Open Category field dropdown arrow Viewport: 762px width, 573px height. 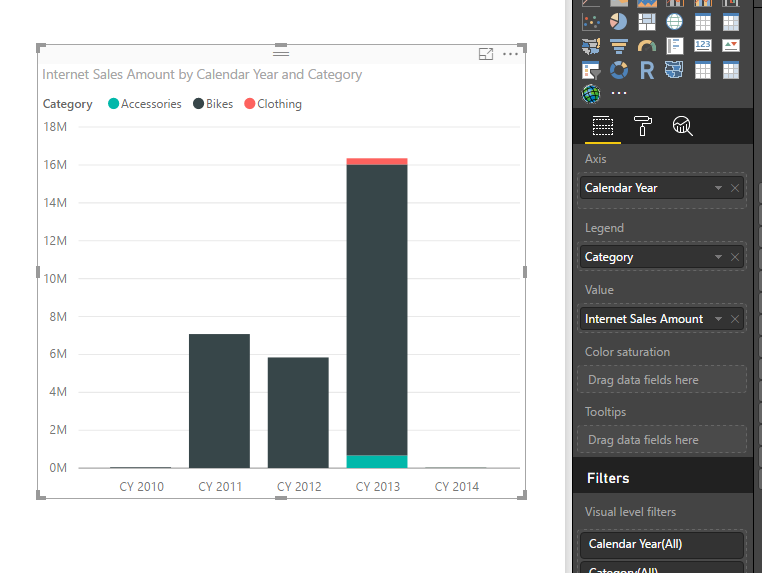coord(718,257)
